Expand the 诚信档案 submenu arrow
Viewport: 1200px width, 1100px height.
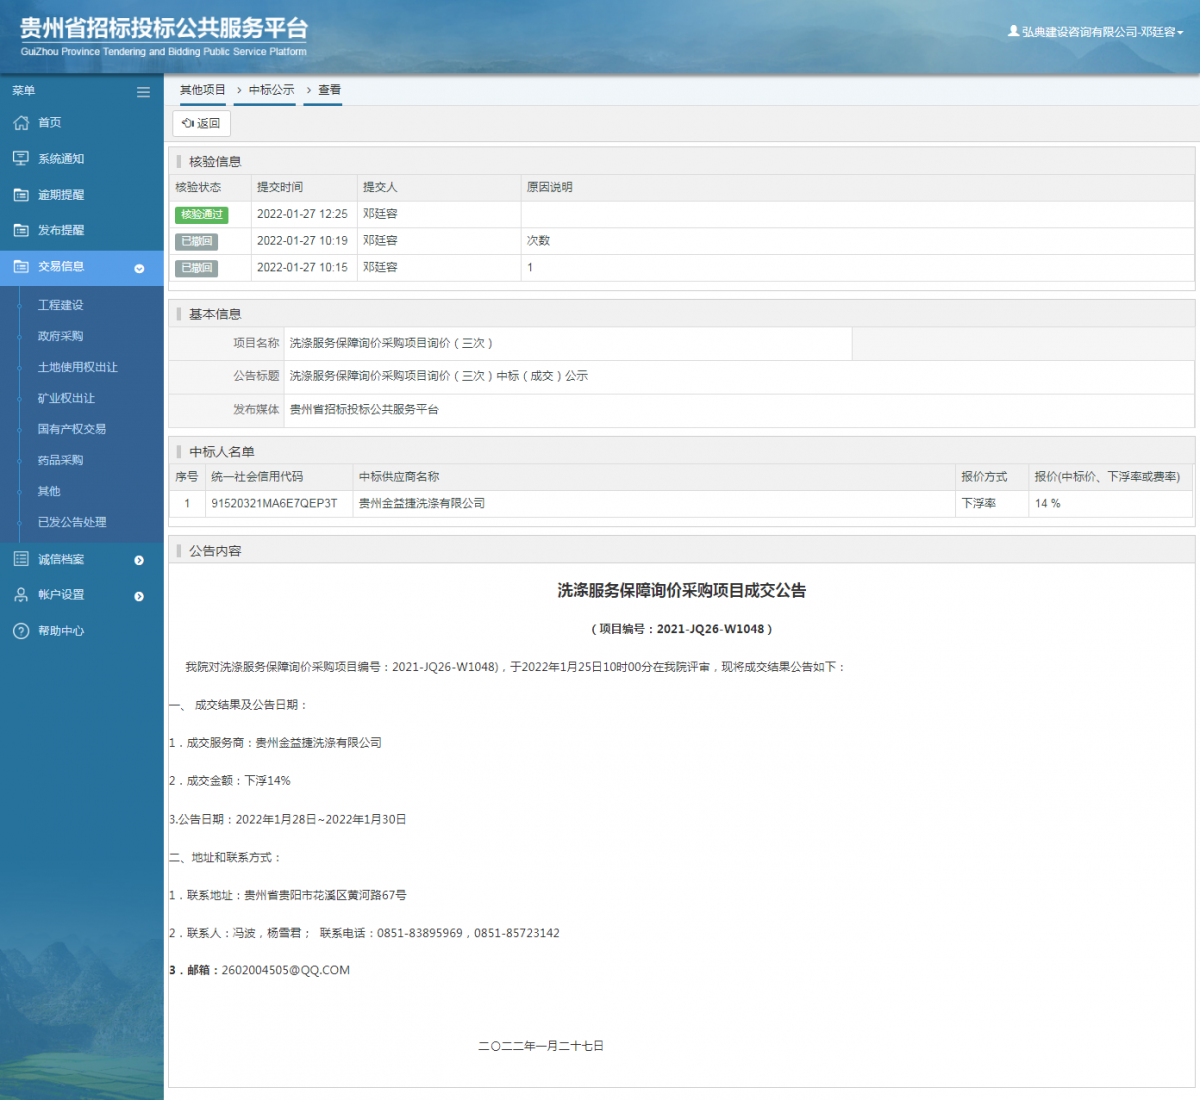(x=139, y=560)
